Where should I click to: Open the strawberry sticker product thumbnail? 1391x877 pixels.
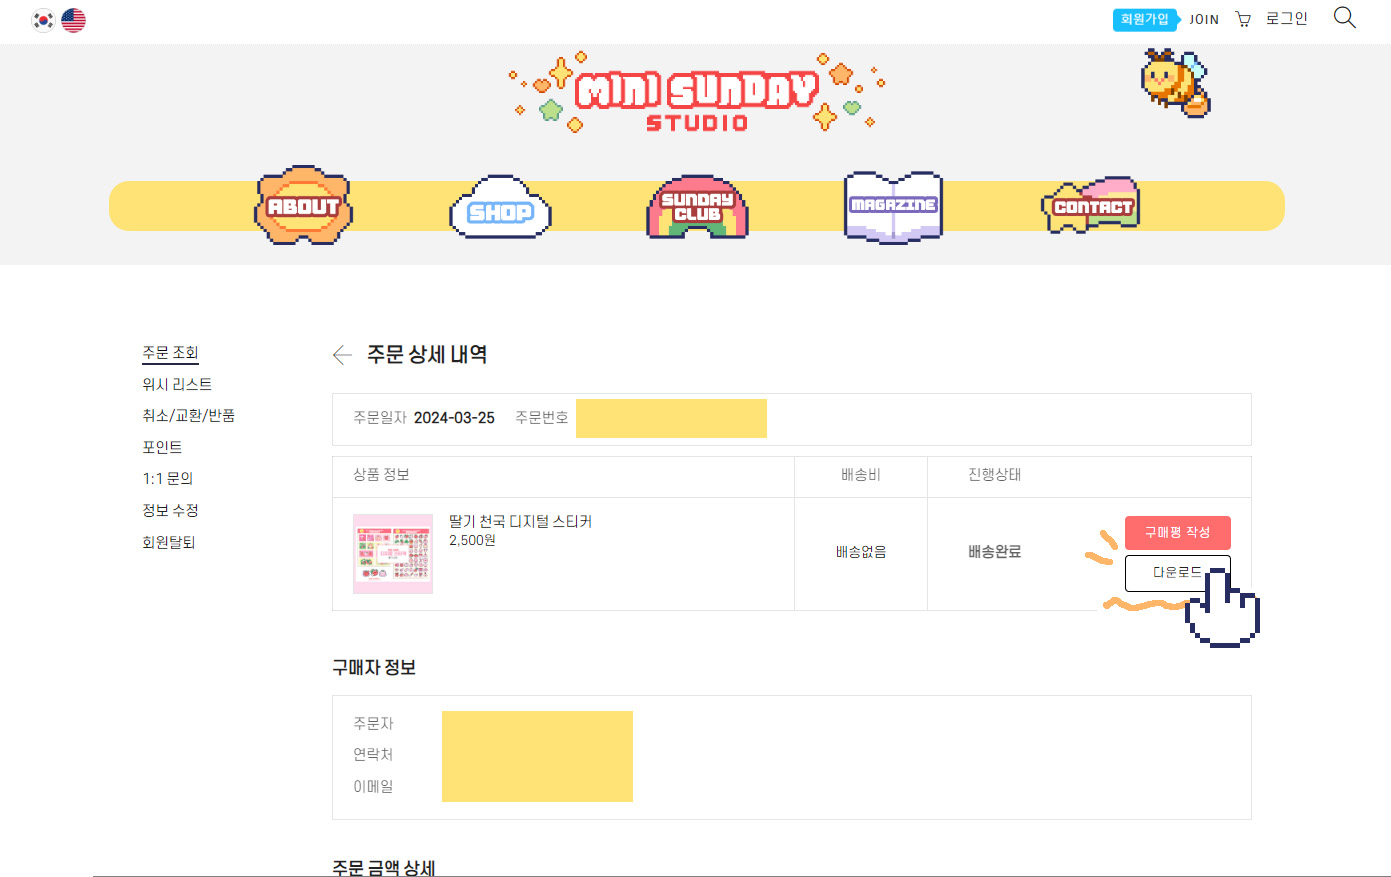tap(393, 554)
